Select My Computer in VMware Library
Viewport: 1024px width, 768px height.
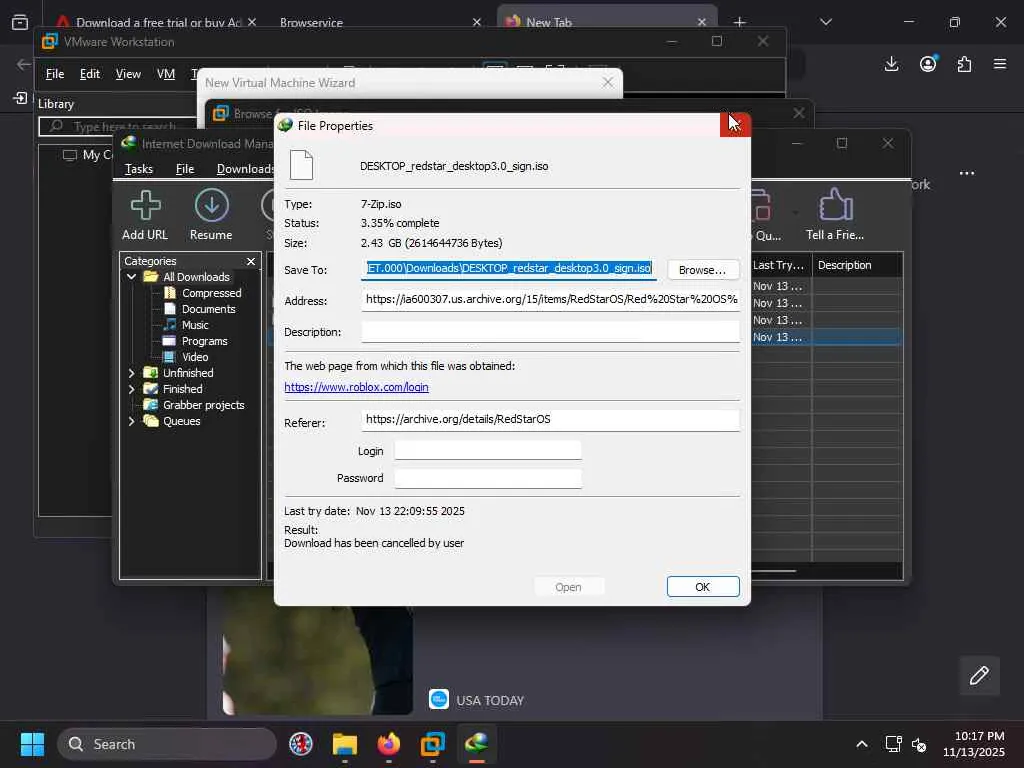(x=88, y=155)
